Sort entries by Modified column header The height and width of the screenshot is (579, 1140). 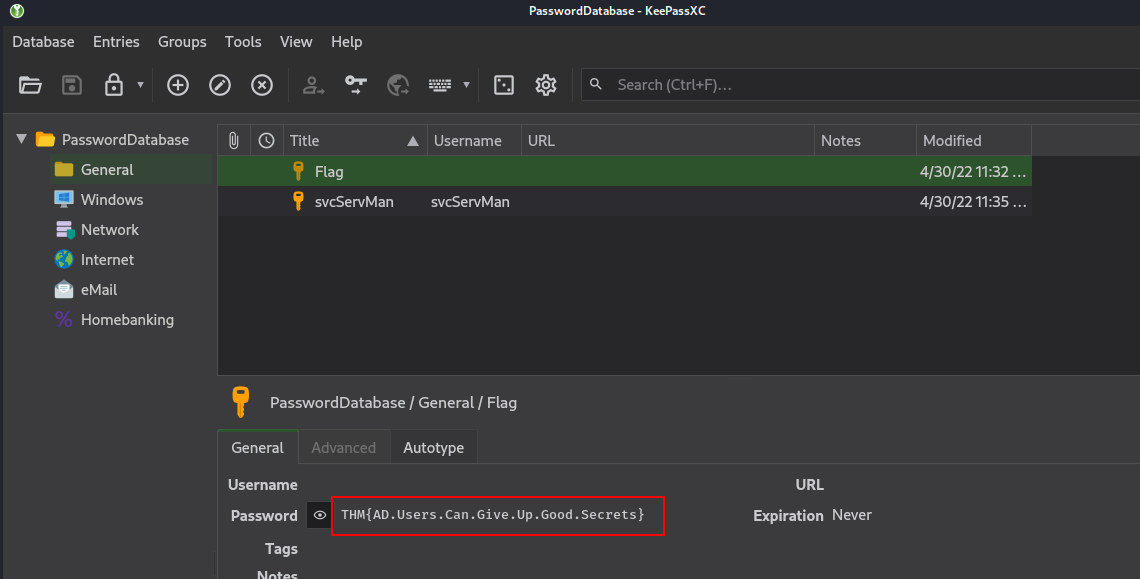(x=974, y=140)
